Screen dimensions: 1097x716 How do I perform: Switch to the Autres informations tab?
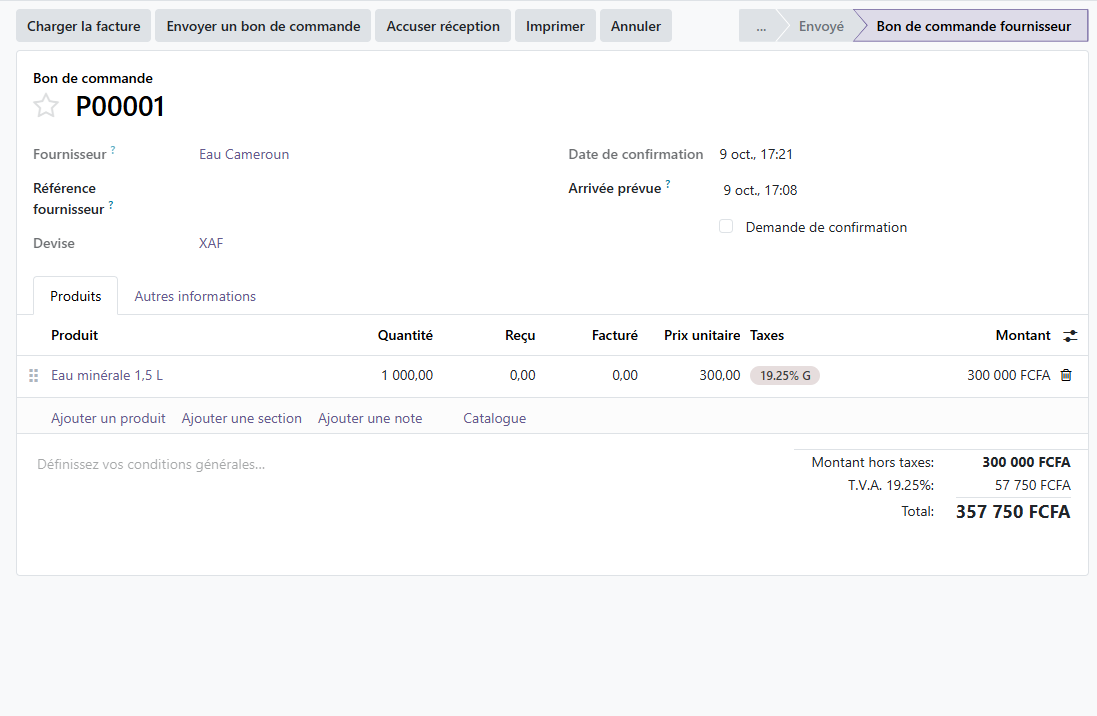coord(195,296)
